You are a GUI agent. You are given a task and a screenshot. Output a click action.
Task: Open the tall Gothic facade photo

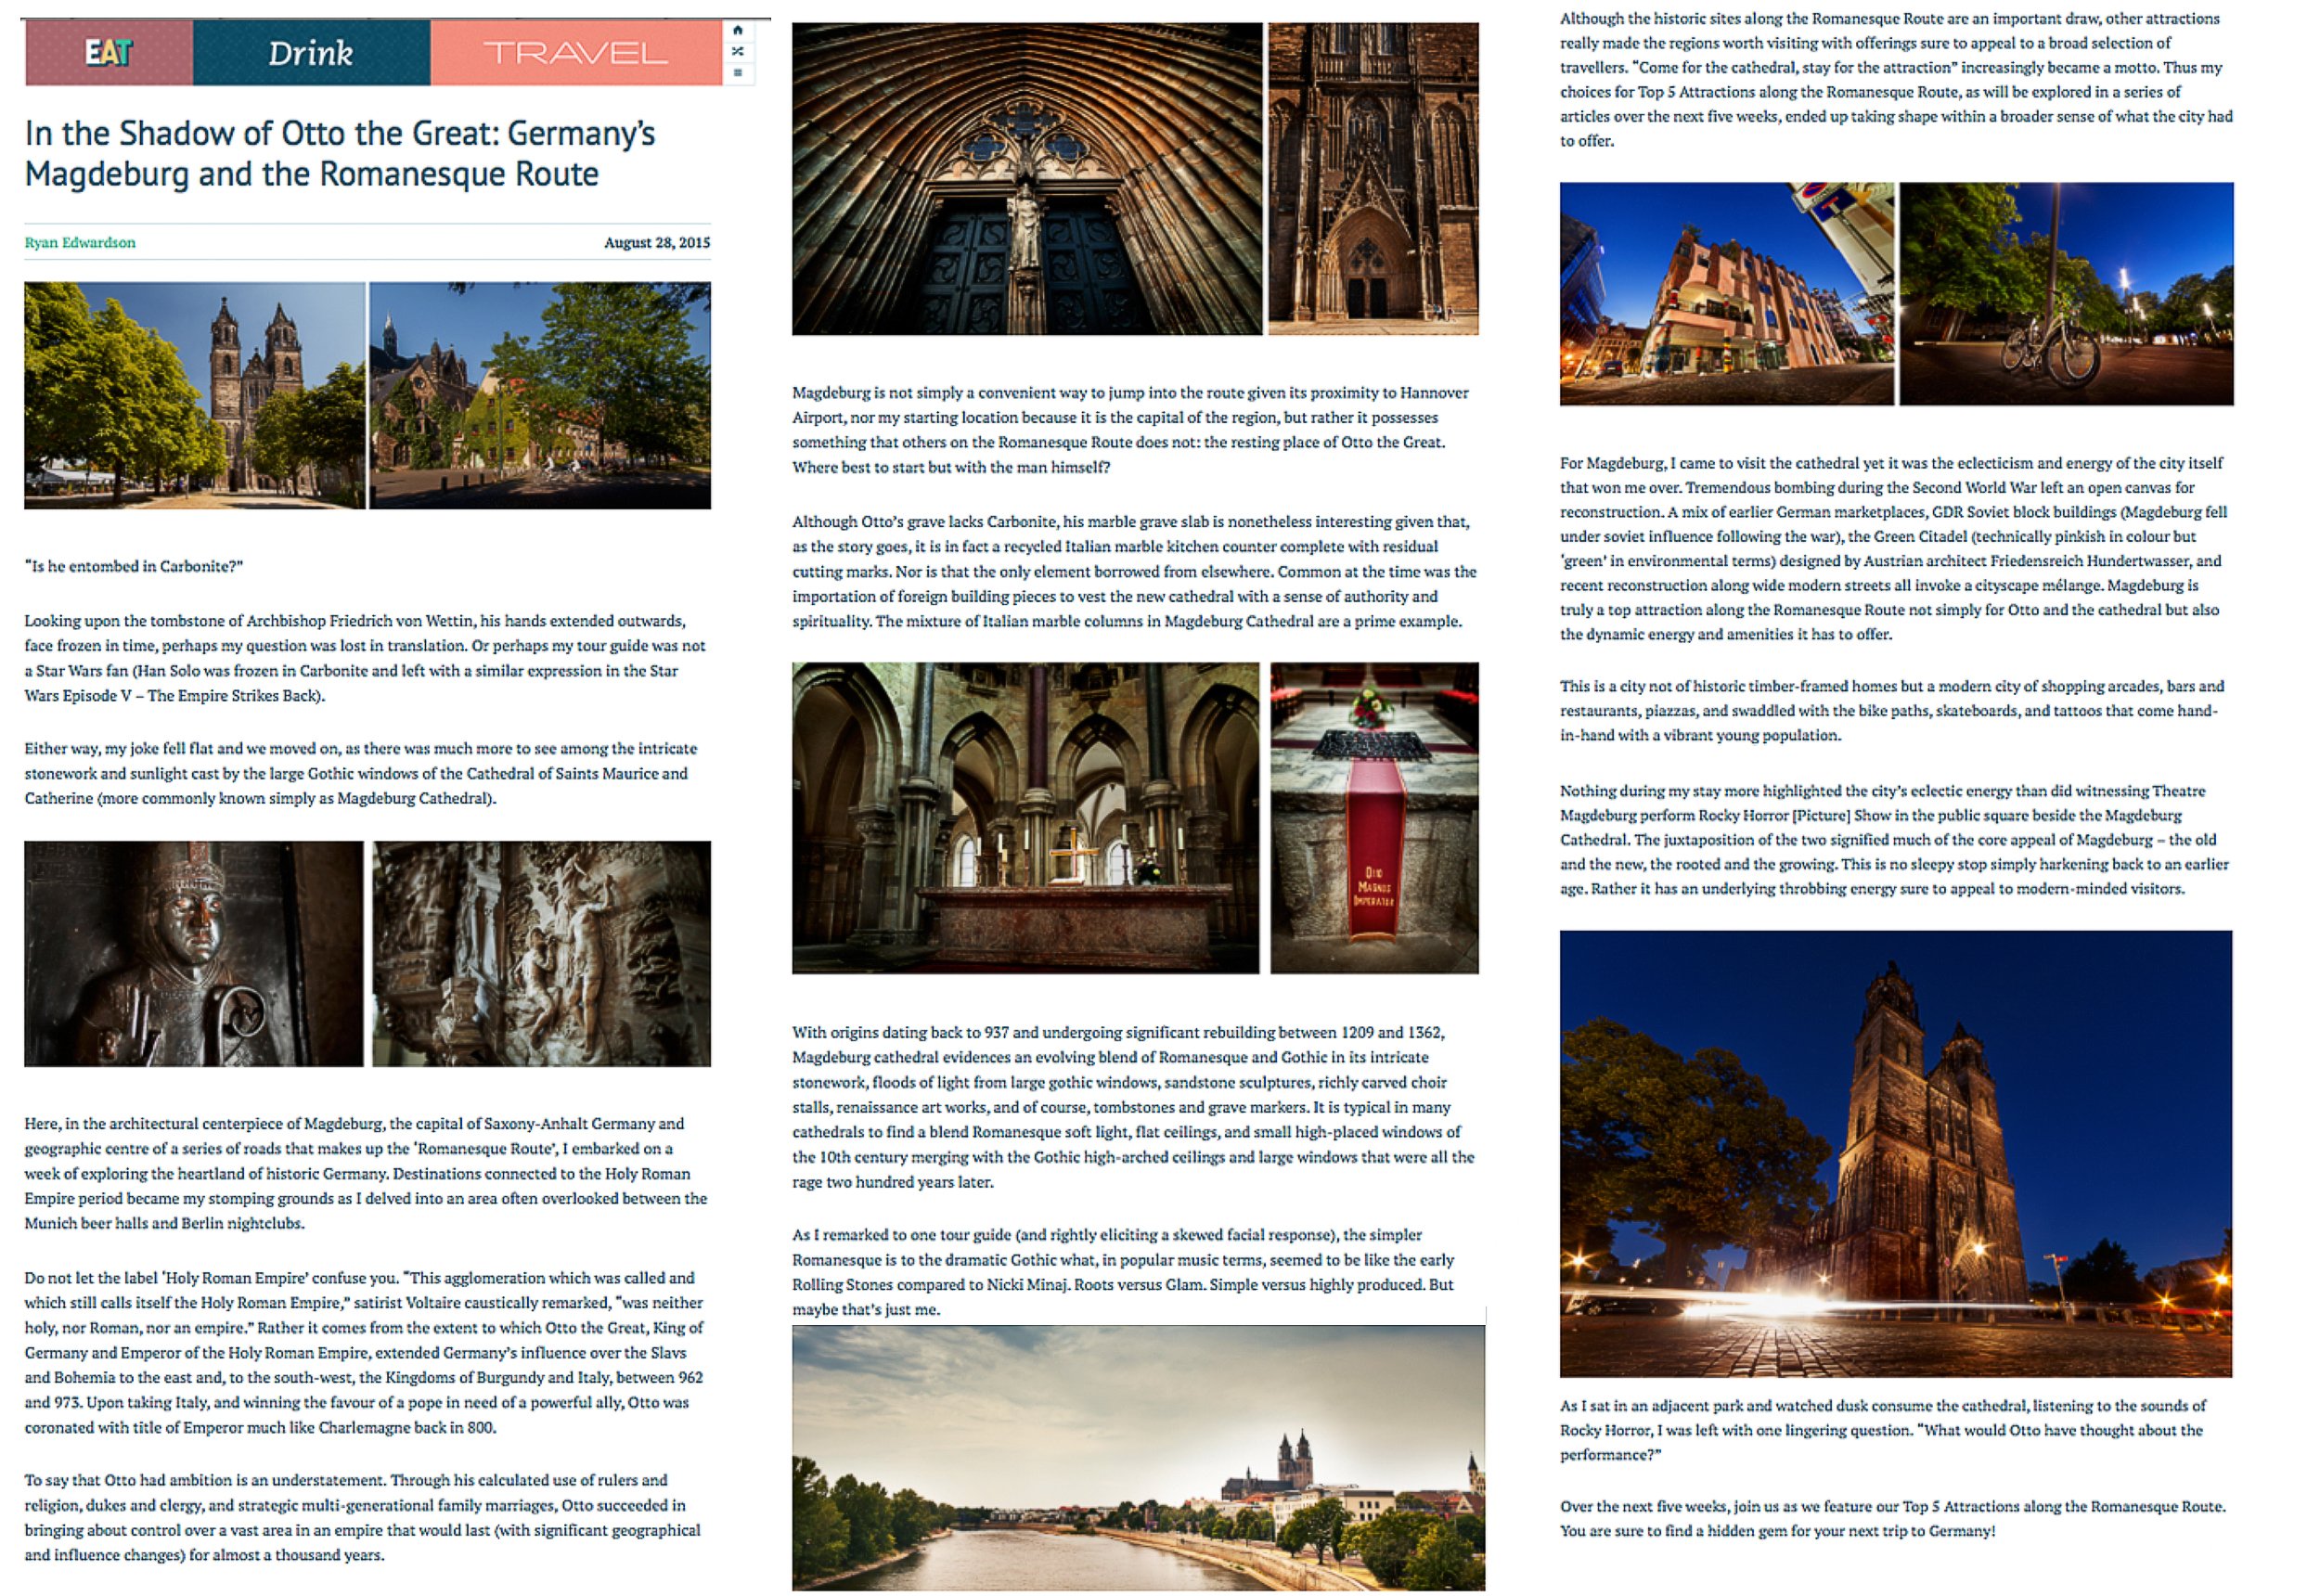1373,178
